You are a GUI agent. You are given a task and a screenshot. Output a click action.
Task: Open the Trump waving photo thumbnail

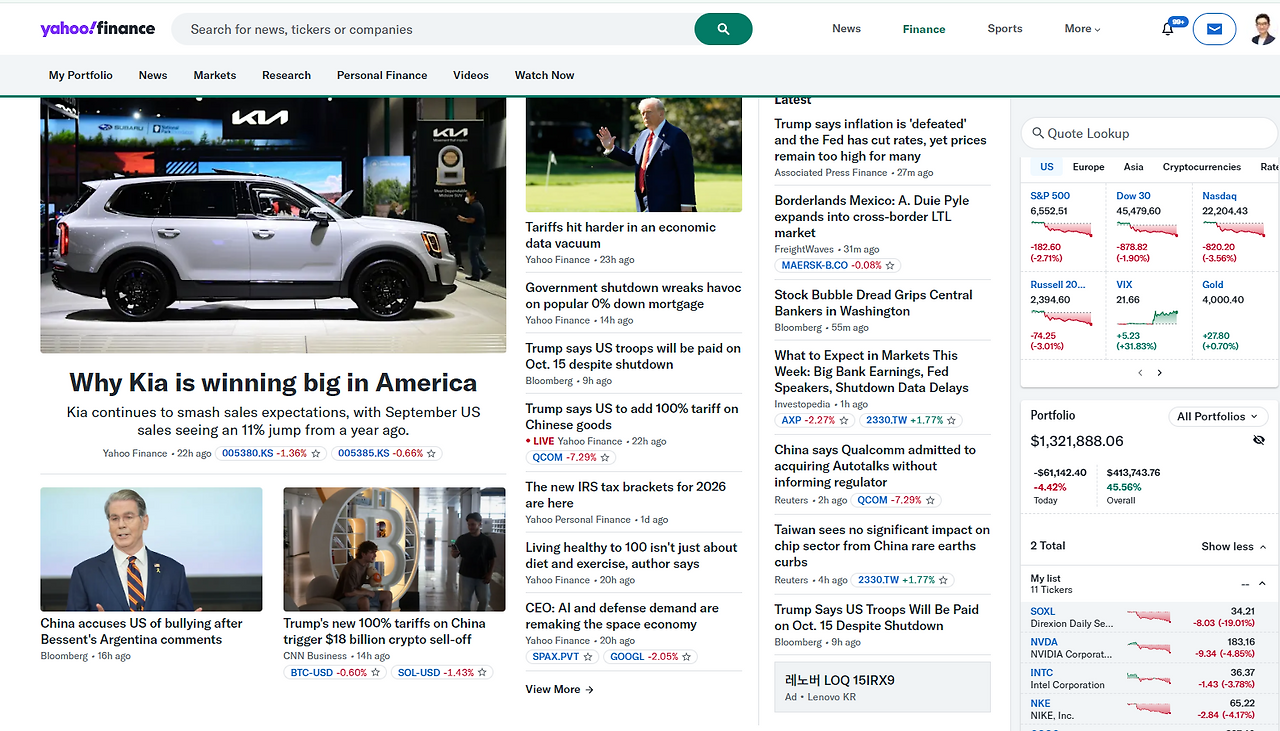(634, 155)
